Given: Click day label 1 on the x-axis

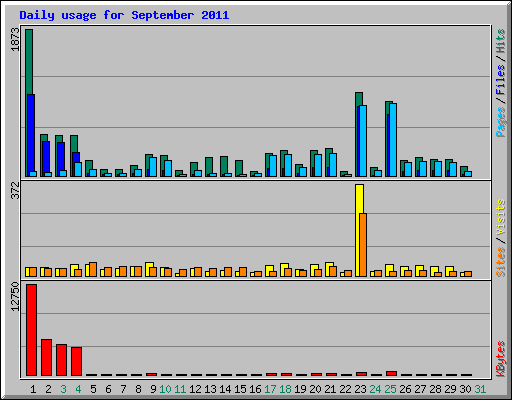Looking at the screenshot, I should (33, 389).
